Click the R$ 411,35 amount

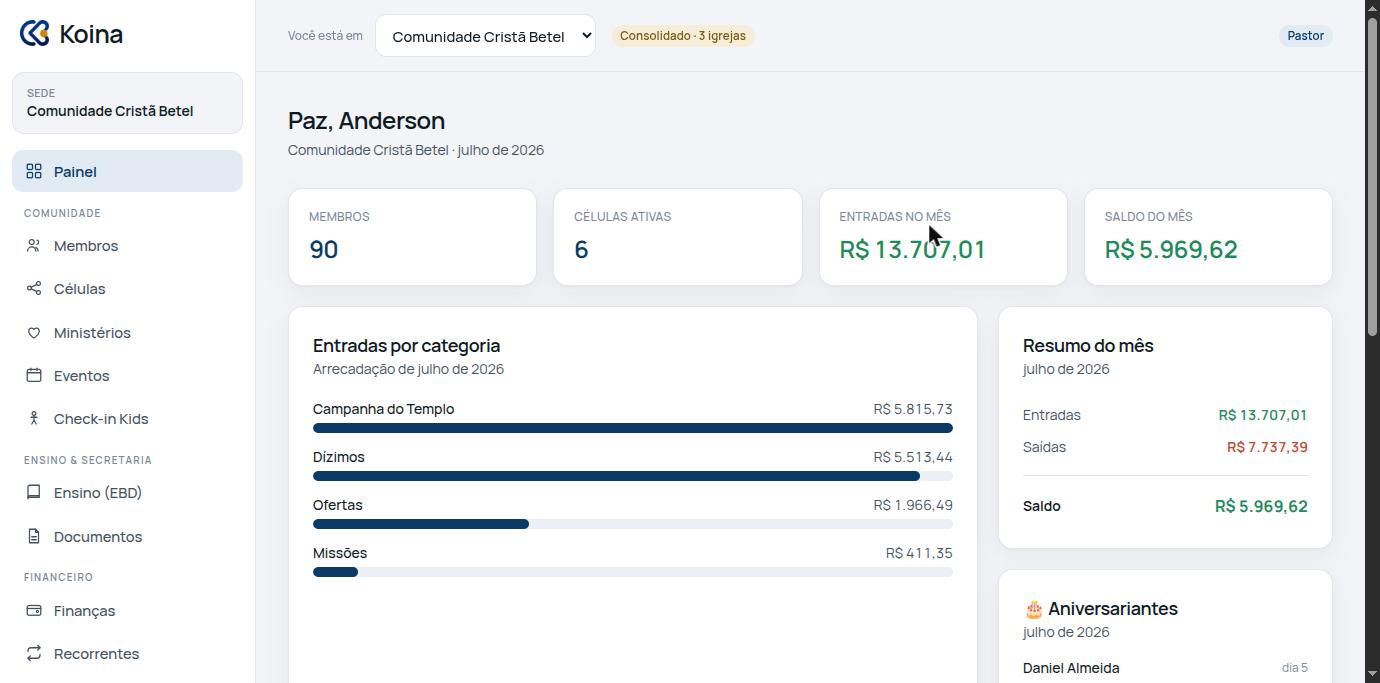point(919,553)
